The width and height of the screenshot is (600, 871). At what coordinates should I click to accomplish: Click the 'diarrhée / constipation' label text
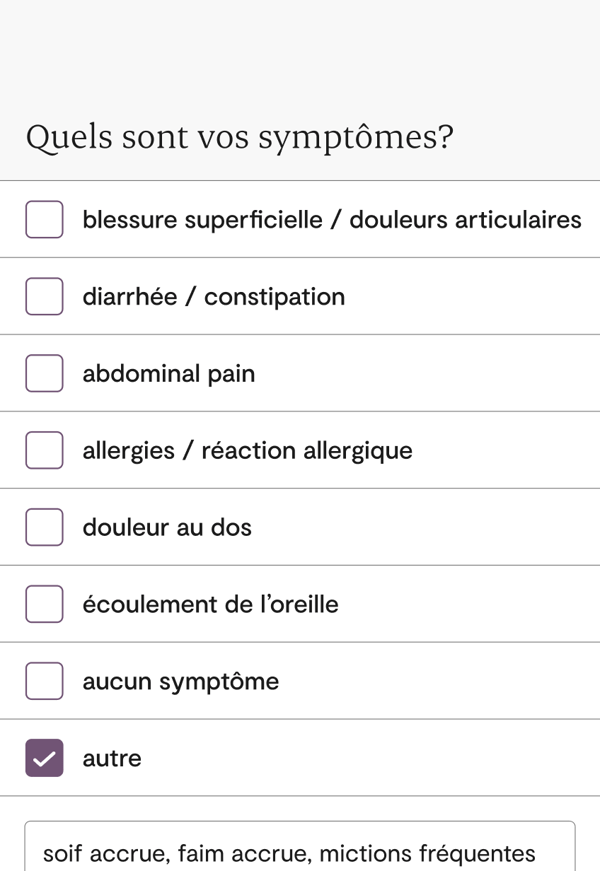click(x=213, y=297)
